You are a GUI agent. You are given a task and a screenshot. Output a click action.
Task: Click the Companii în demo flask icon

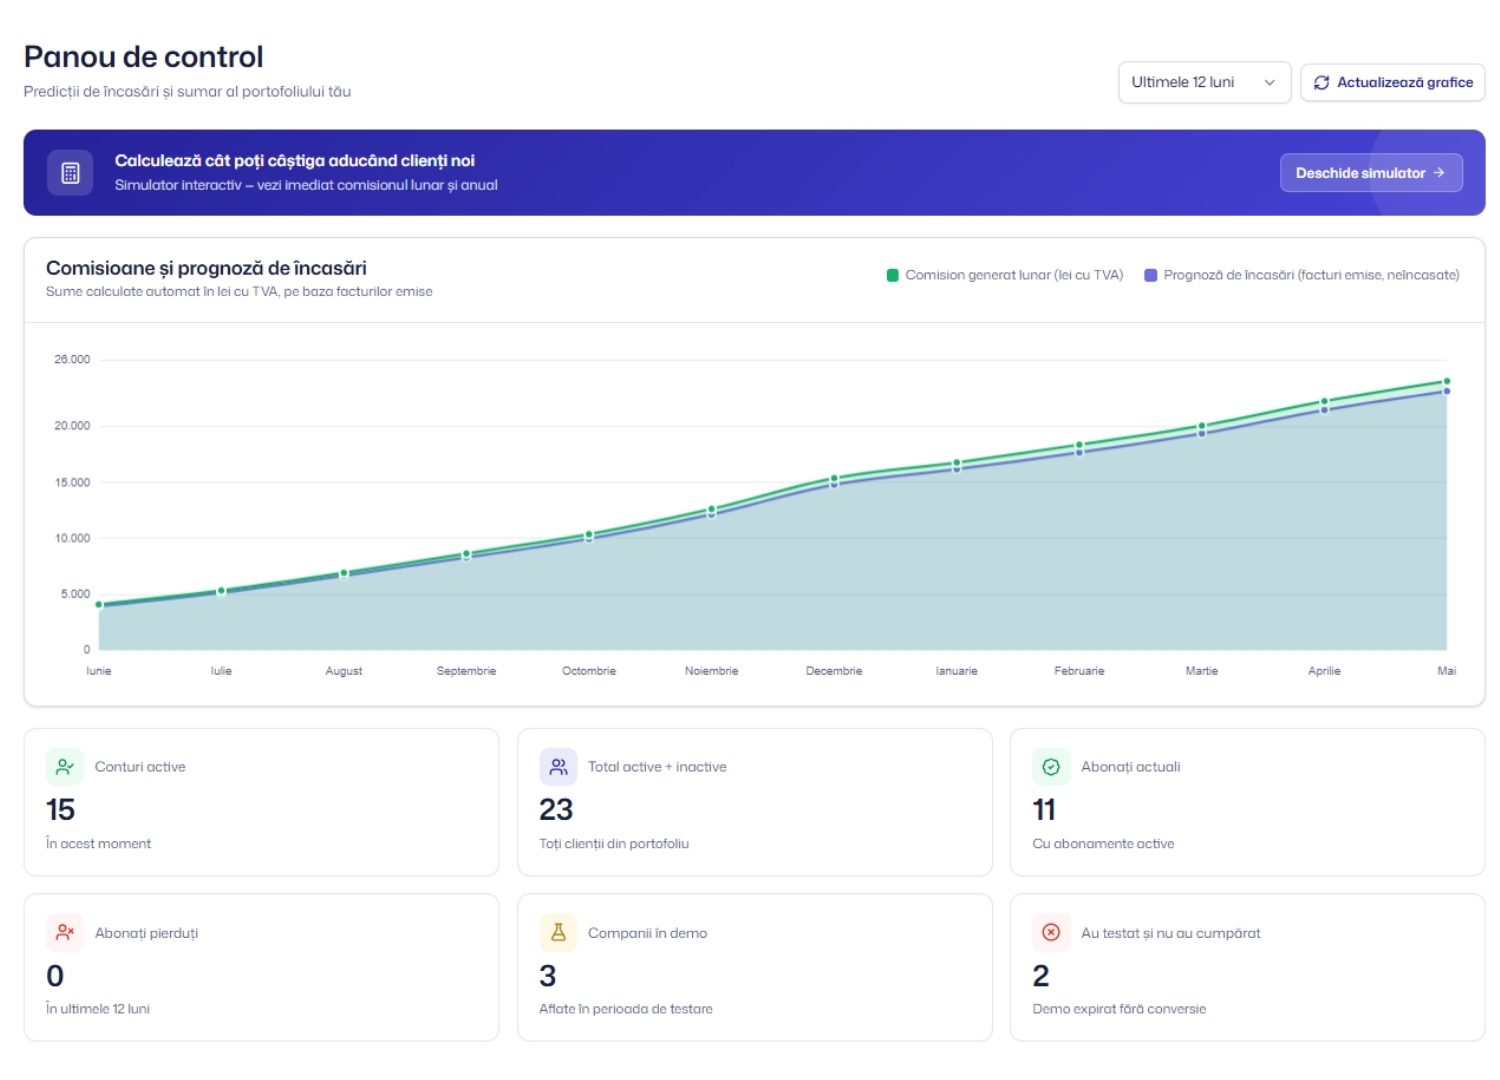tap(558, 932)
